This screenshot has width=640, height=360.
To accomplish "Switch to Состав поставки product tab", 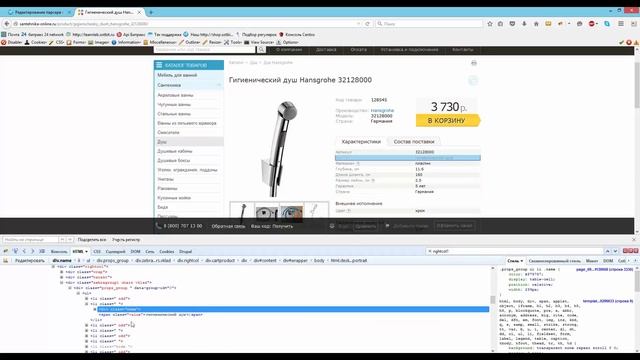I will tap(414, 142).
